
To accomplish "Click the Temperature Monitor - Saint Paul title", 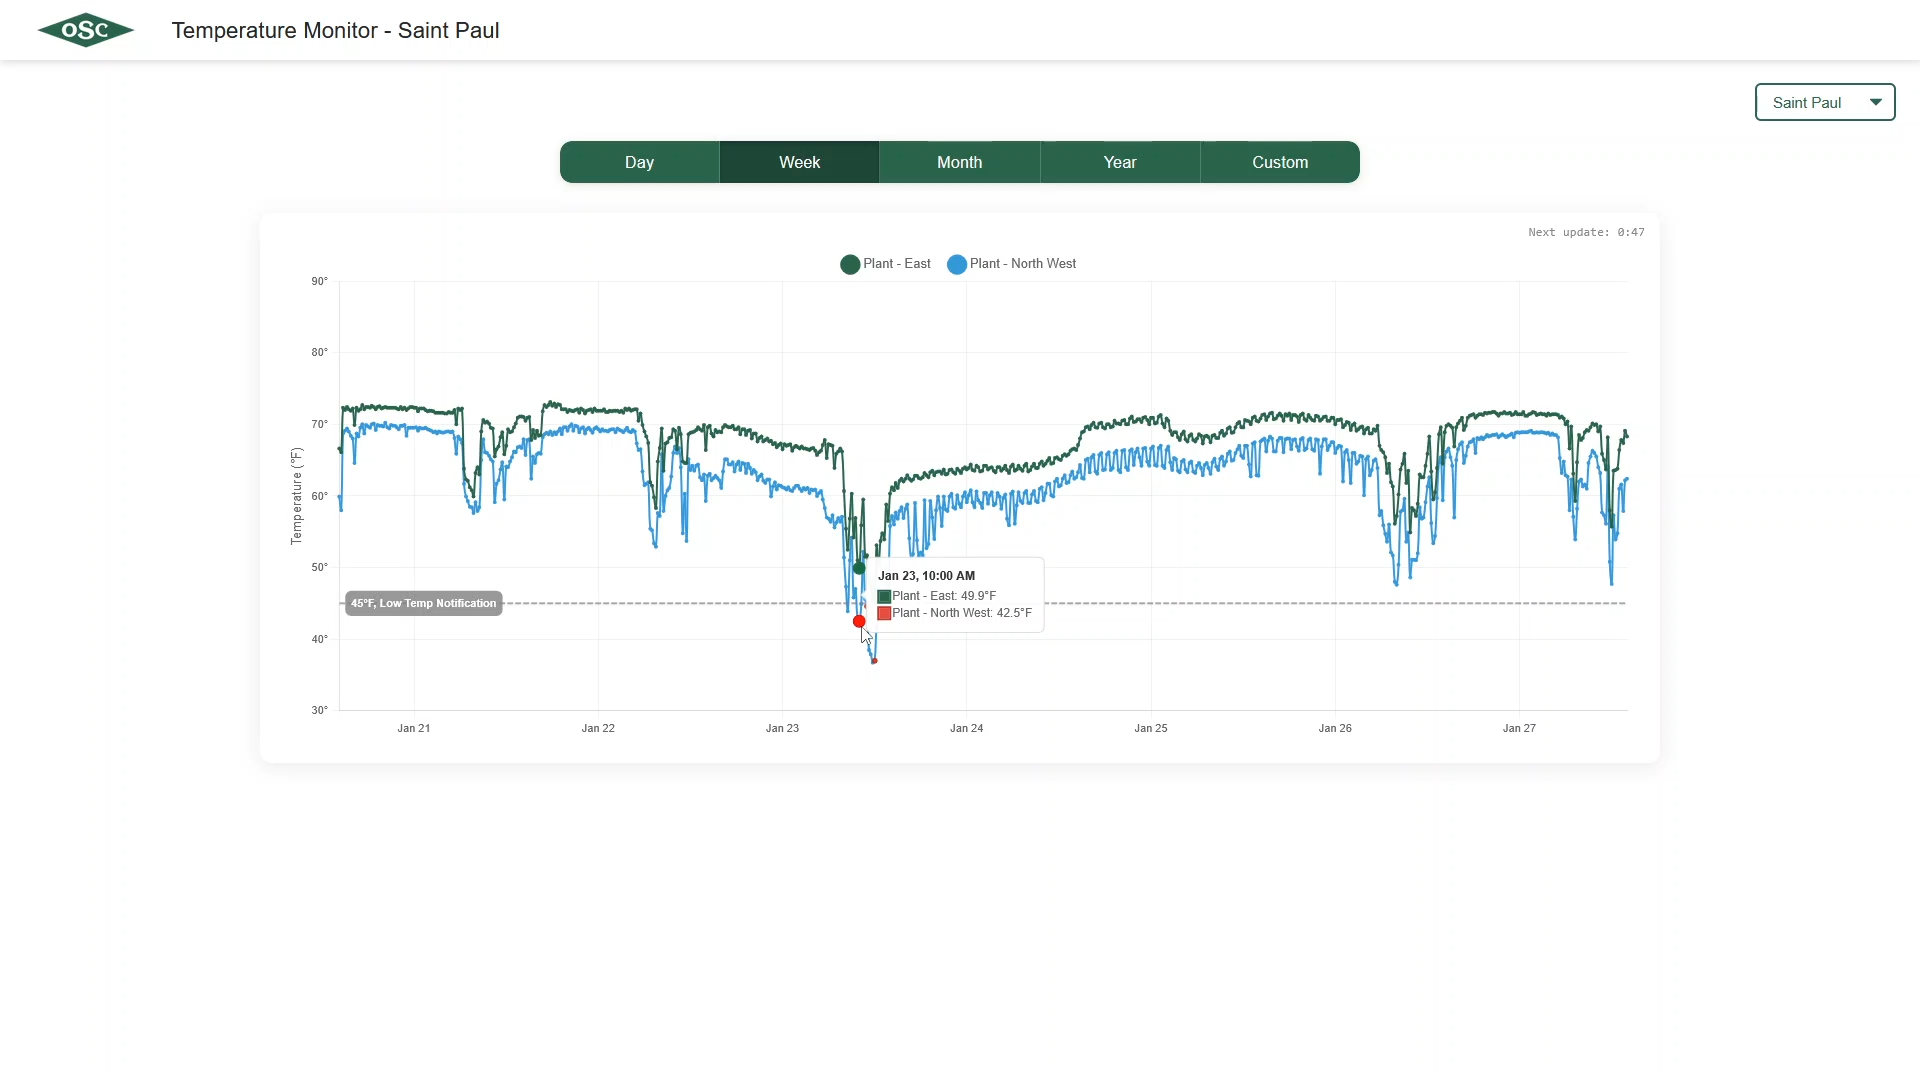I will pos(335,30).
